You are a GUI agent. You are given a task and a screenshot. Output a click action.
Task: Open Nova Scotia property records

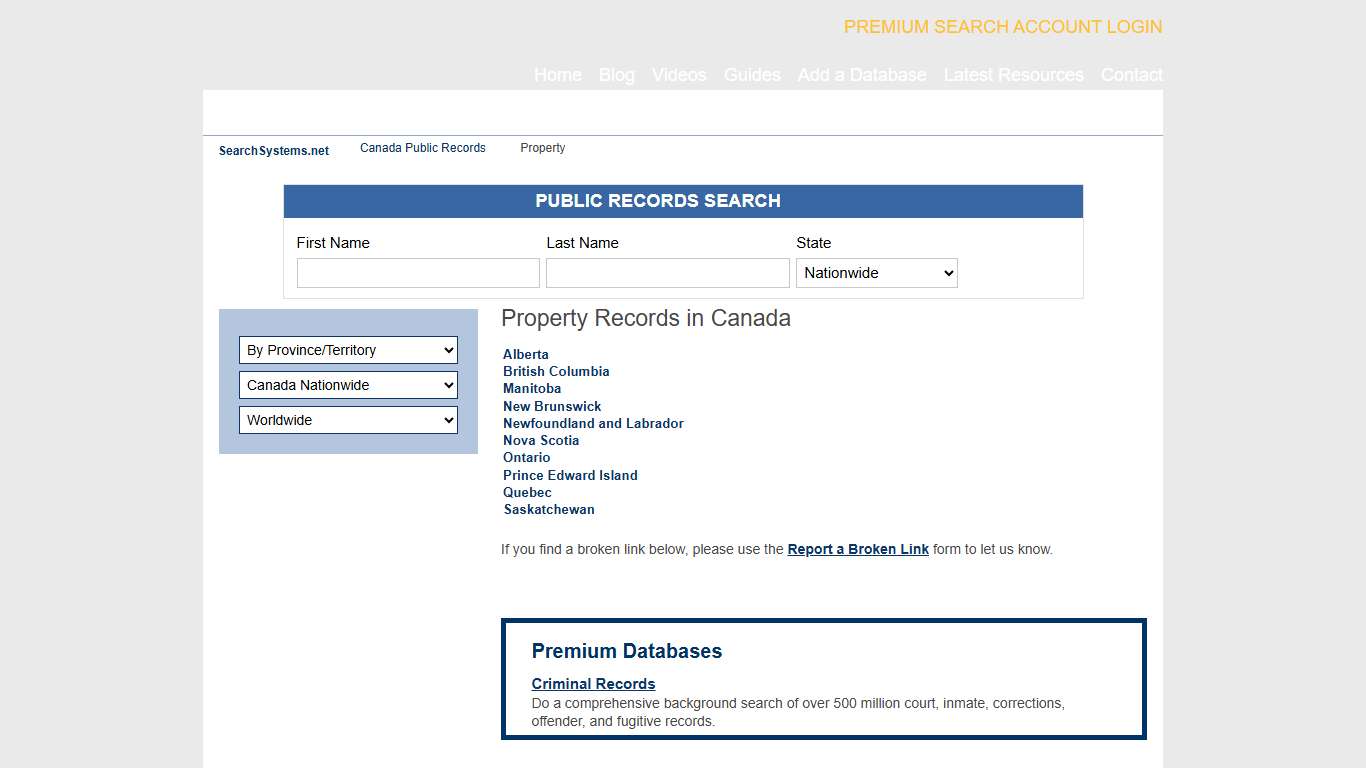coord(541,440)
